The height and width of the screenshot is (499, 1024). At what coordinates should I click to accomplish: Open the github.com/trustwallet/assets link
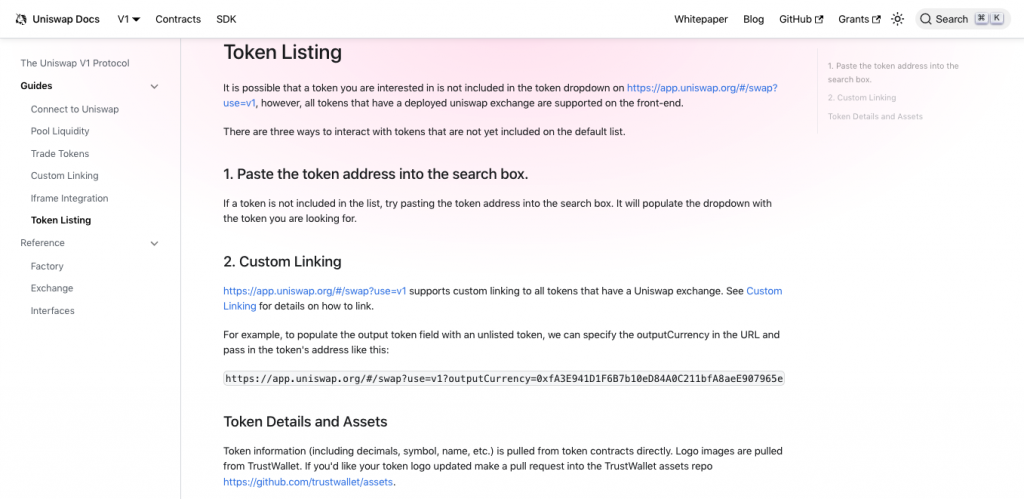click(309, 482)
